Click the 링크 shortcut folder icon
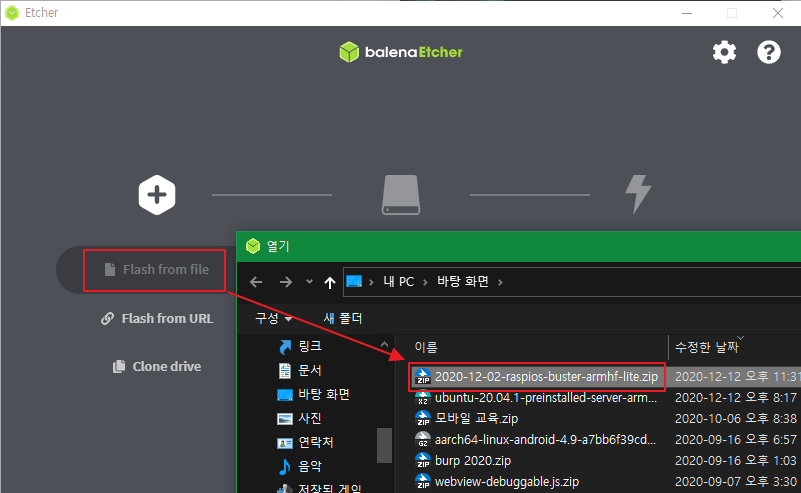 (x=285, y=347)
